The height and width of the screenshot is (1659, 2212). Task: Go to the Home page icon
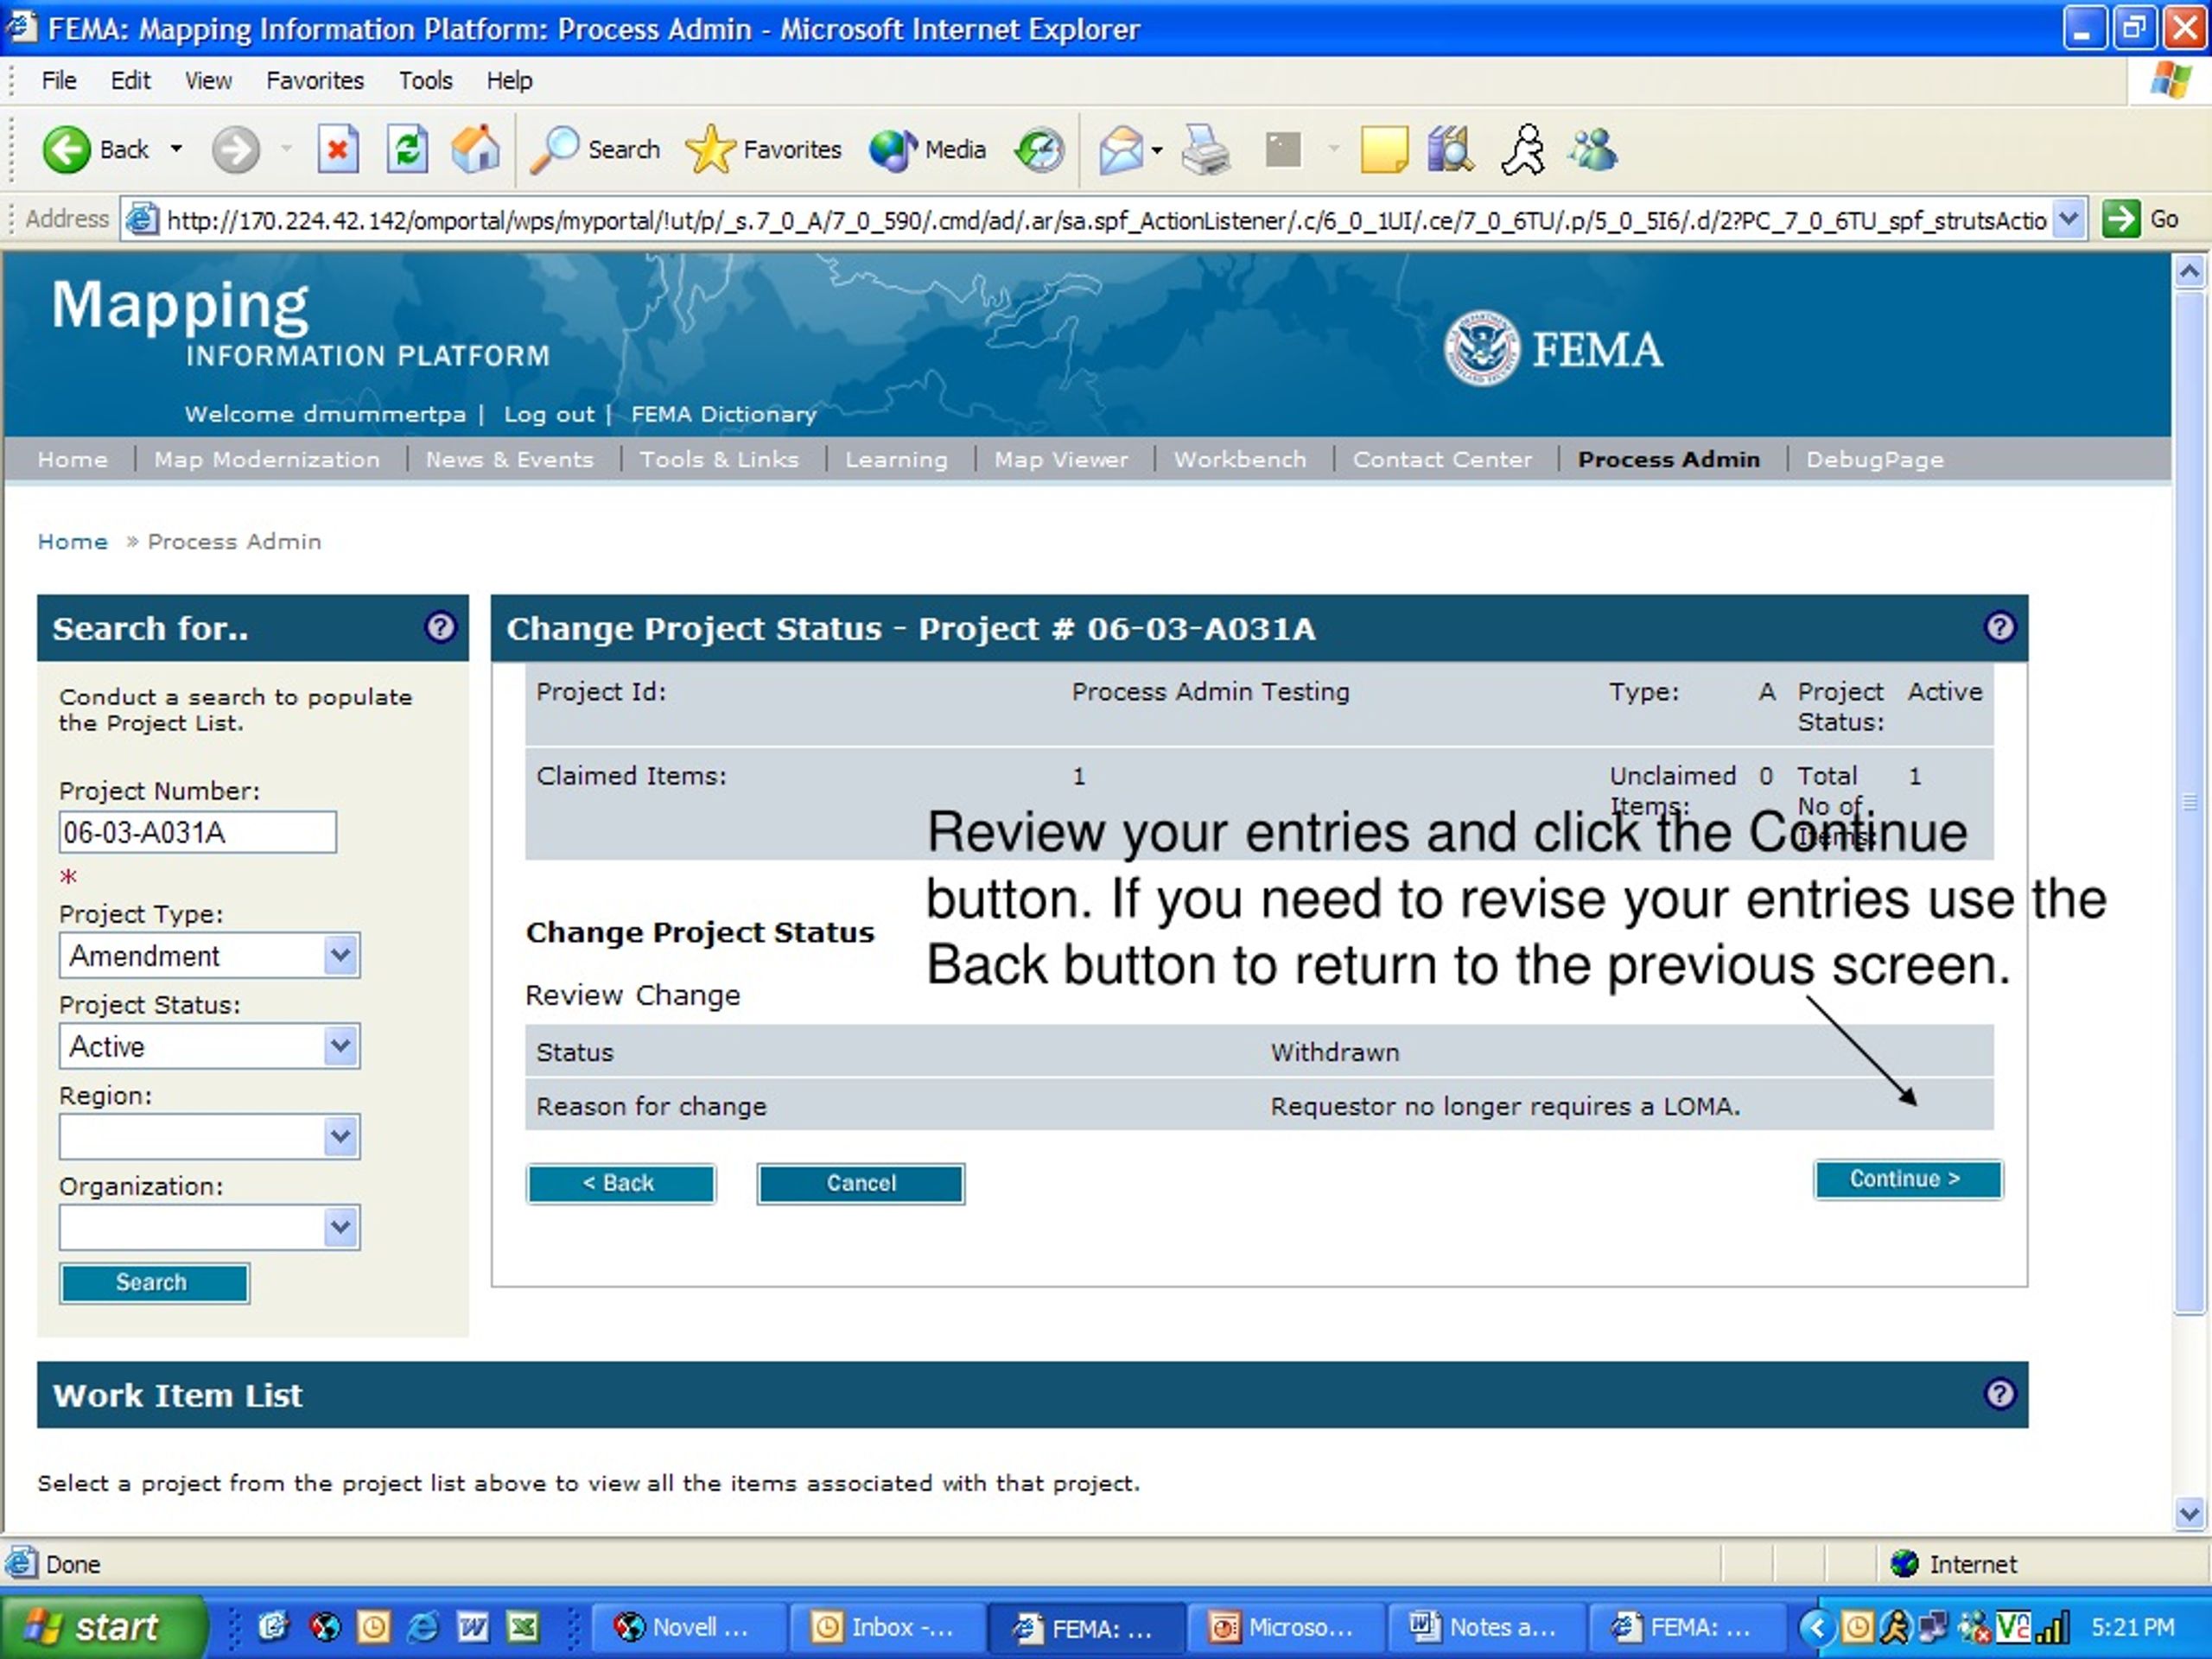[475, 150]
